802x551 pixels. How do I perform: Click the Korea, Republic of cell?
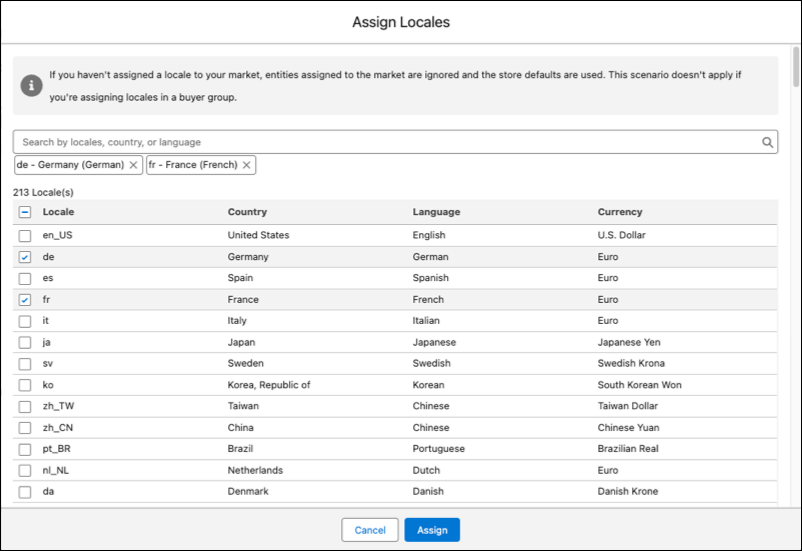click(269, 385)
